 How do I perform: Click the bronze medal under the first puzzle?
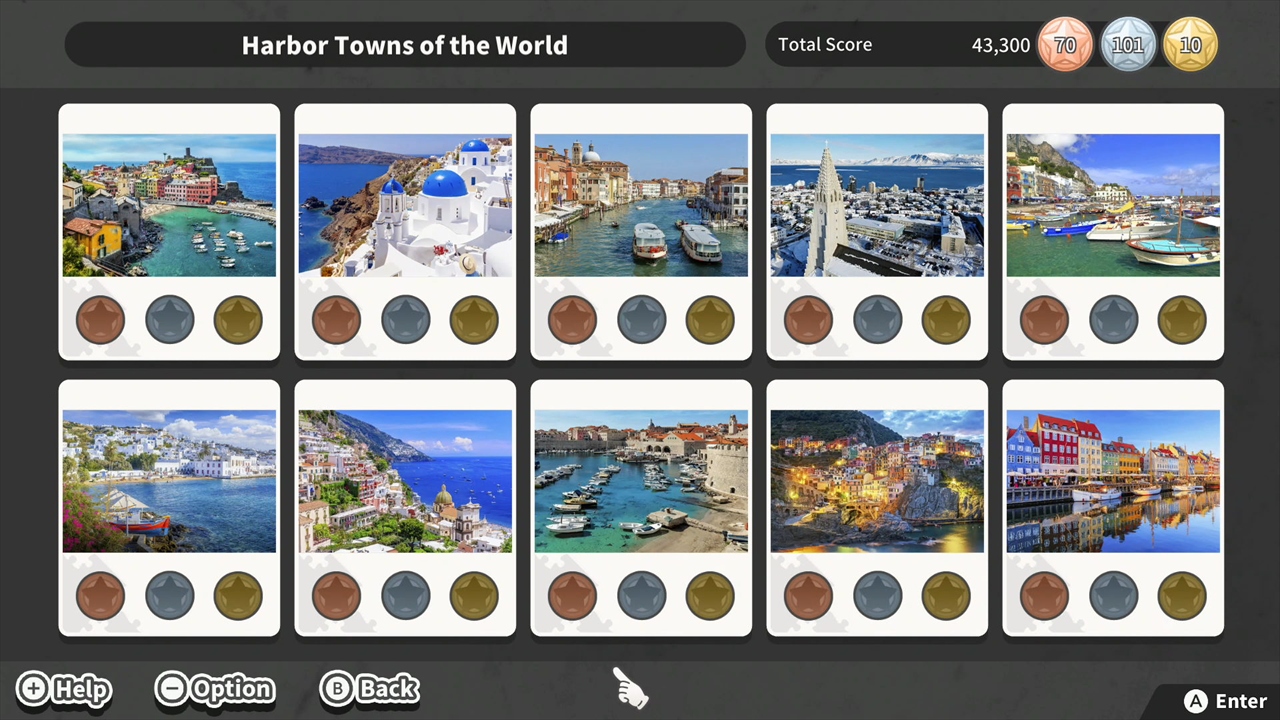click(100, 320)
